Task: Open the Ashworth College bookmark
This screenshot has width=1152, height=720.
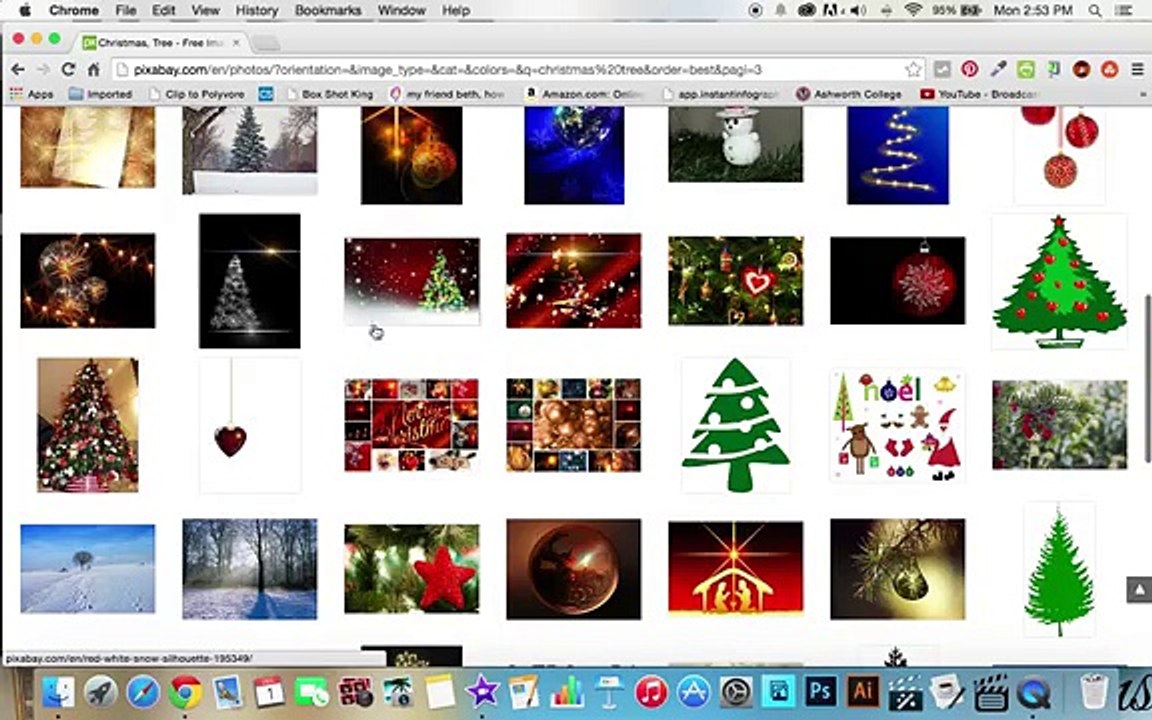Action: tap(849, 94)
